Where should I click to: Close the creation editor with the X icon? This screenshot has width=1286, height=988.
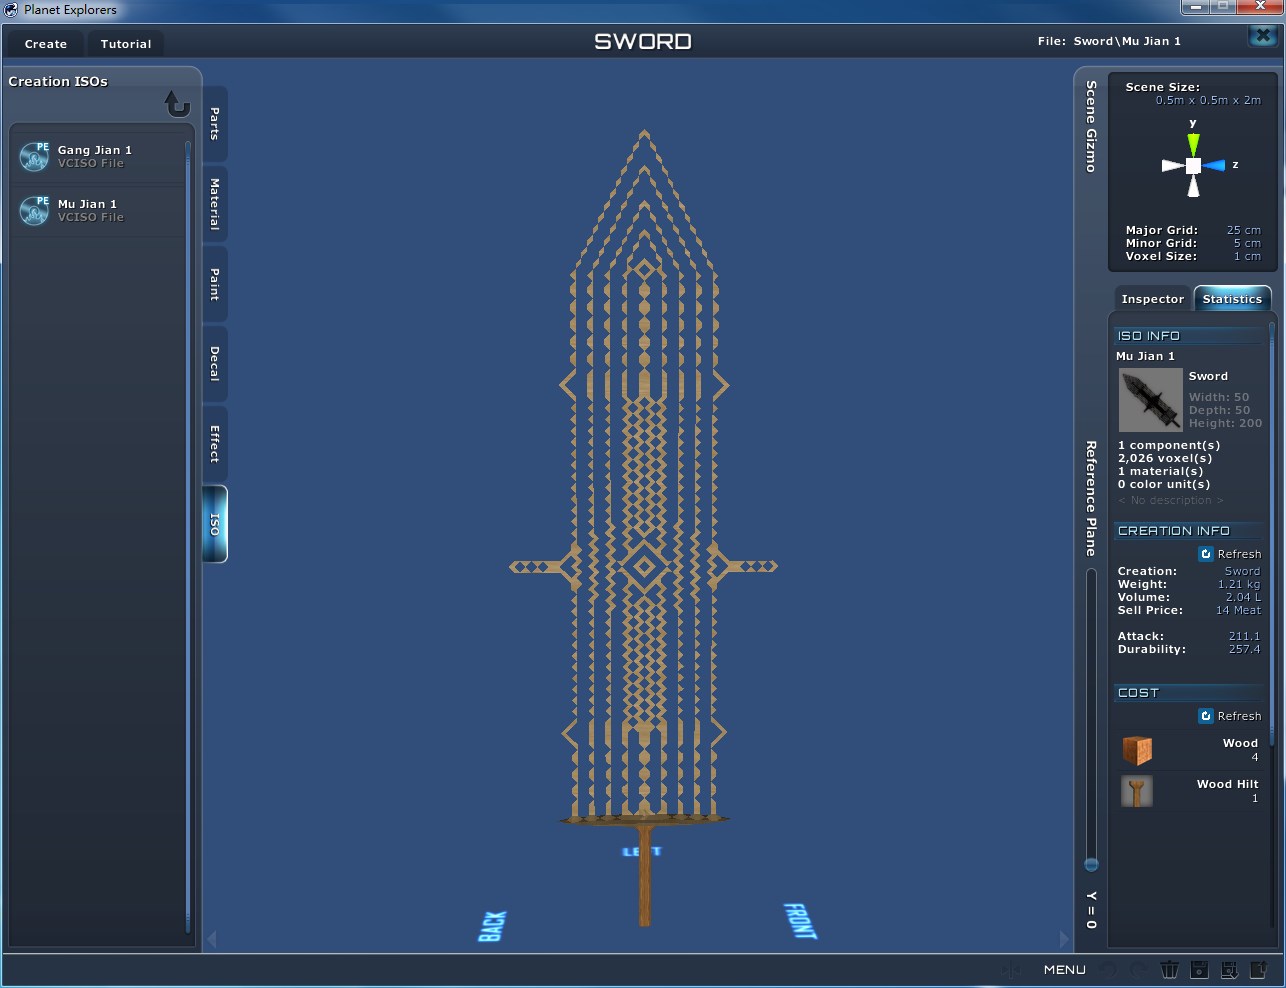pyautogui.click(x=1263, y=36)
